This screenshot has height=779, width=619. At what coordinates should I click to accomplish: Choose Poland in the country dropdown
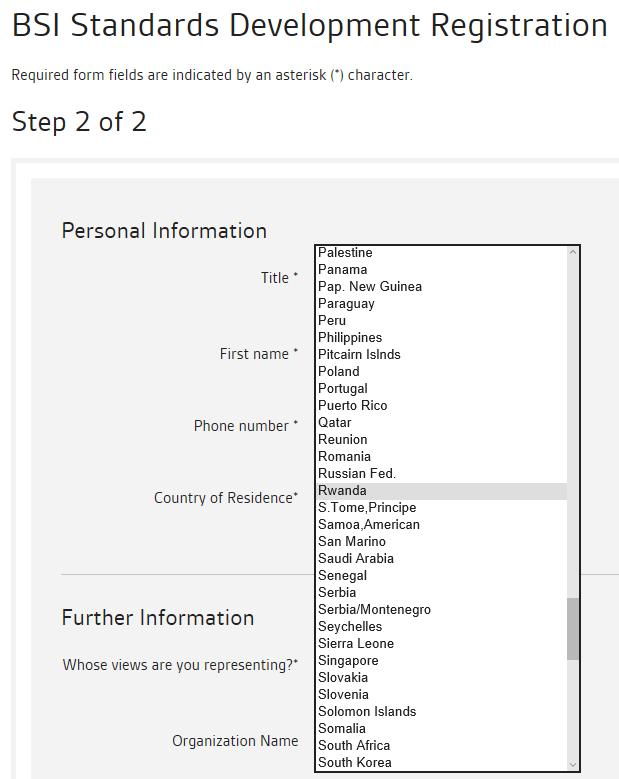point(338,372)
